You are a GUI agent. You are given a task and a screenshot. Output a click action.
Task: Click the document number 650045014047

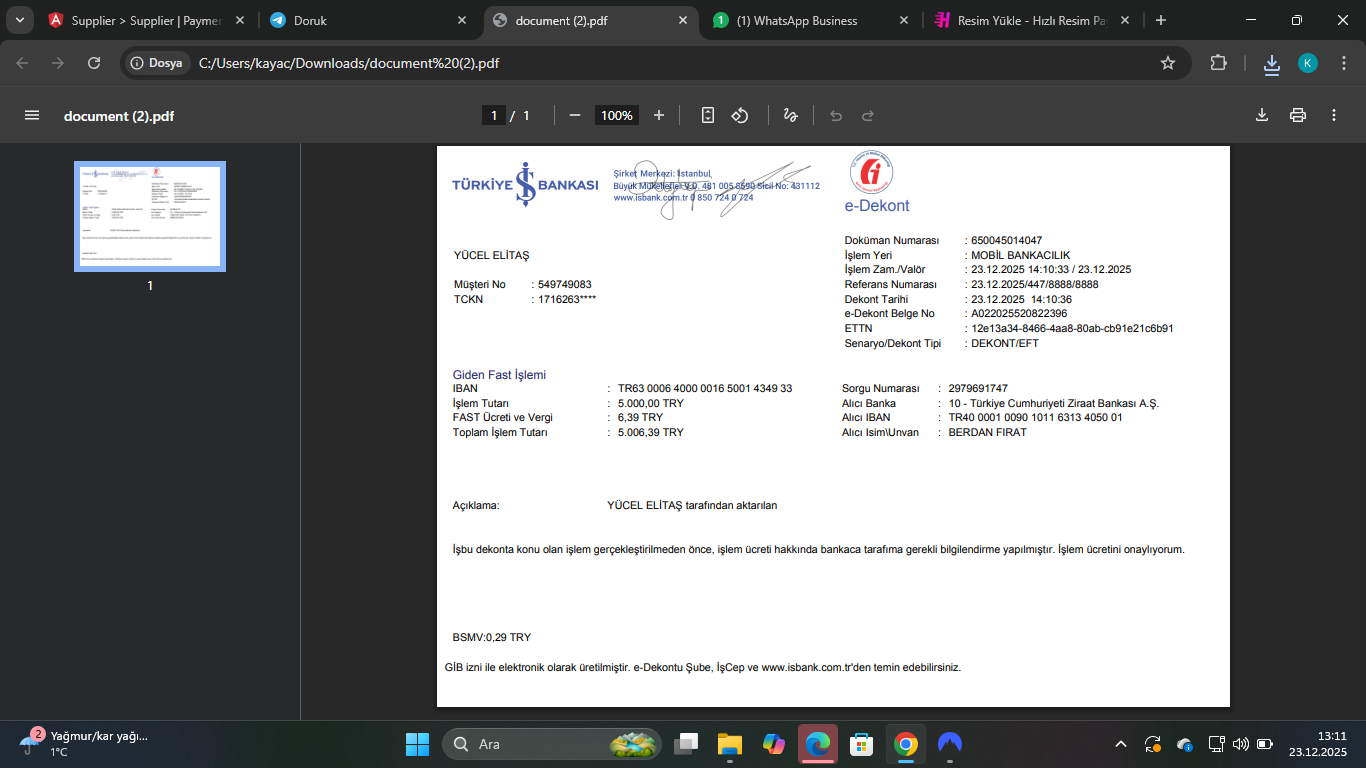click(x=1006, y=241)
